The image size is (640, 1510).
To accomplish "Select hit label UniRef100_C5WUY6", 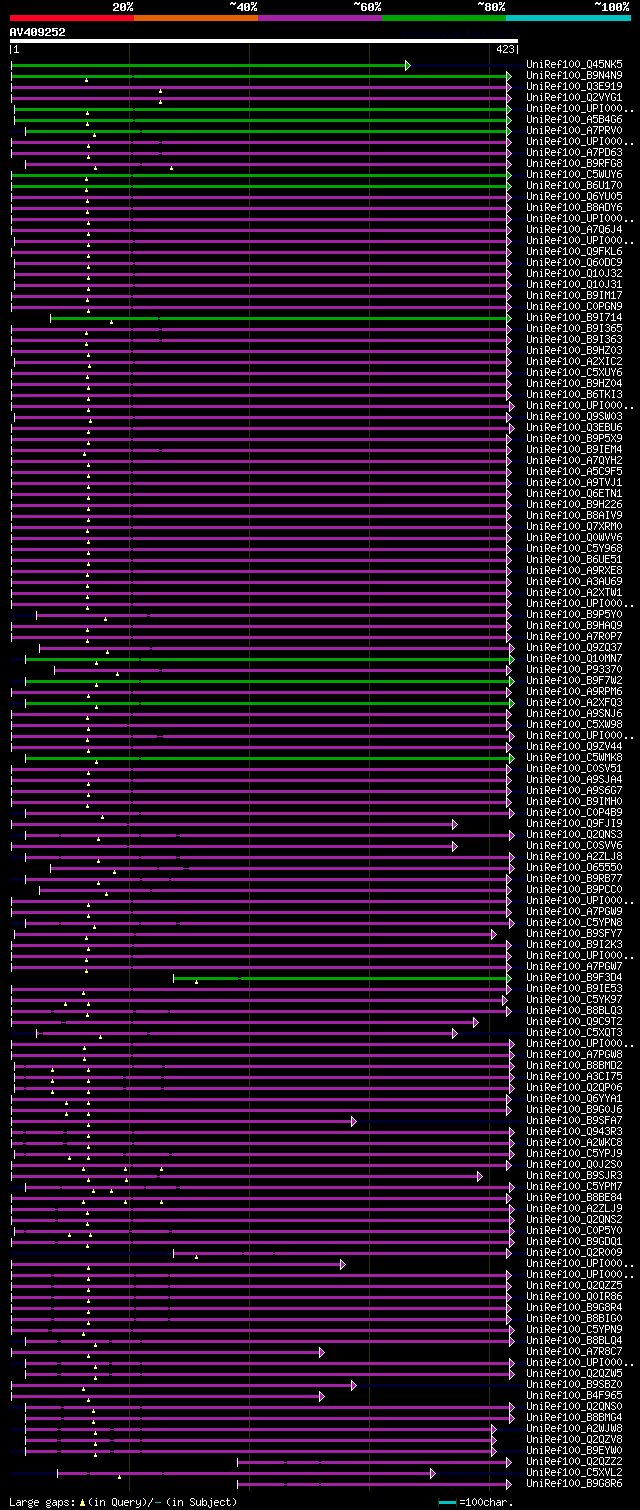I will coord(575,175).
